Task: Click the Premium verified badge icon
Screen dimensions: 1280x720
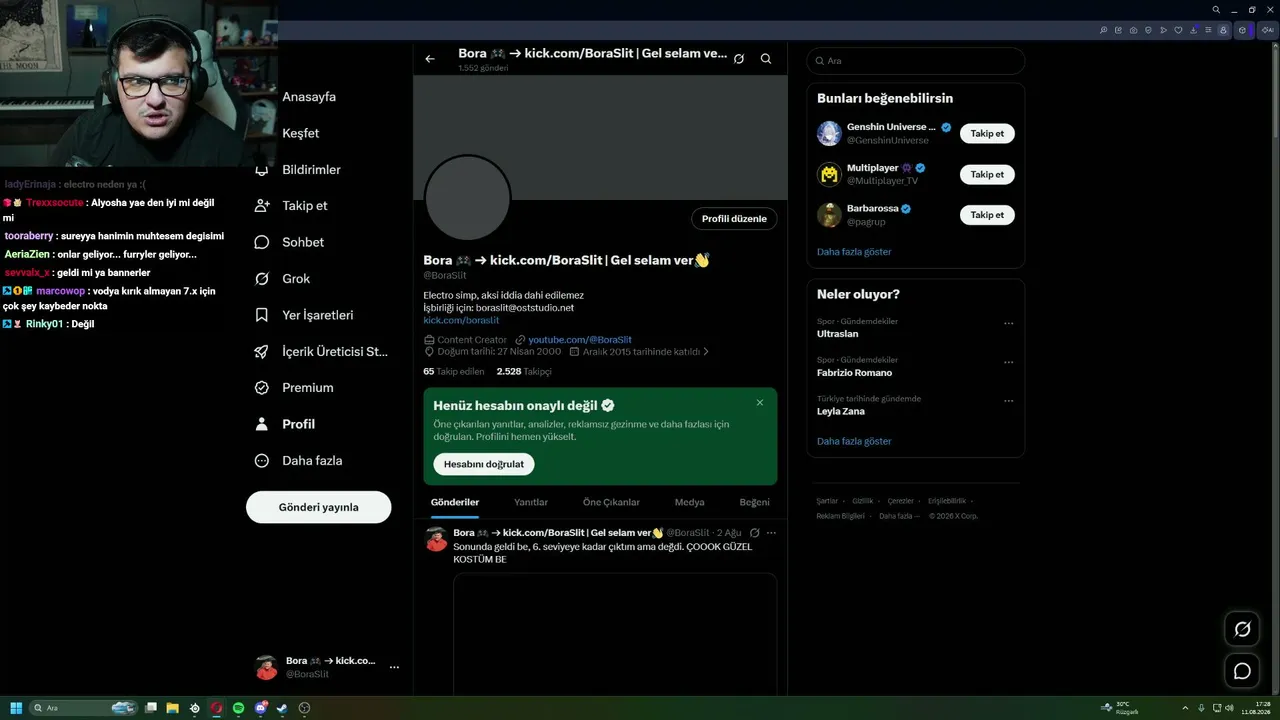Action: click(x=262, y=388)
